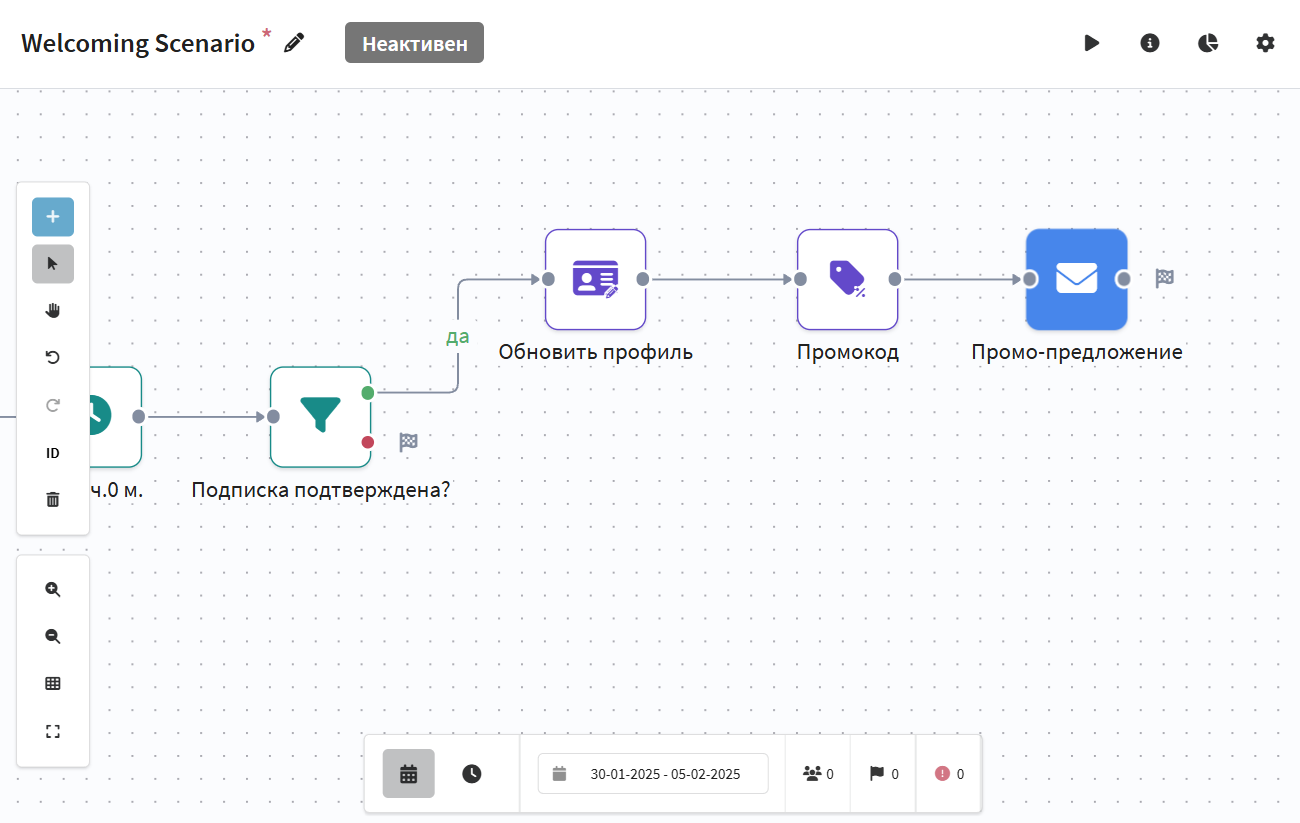The height and width of the screenshot is (823, 1300).
Task: Click the finish flag next to the Промо-предложение block
Action: (x=1164, y=279)
